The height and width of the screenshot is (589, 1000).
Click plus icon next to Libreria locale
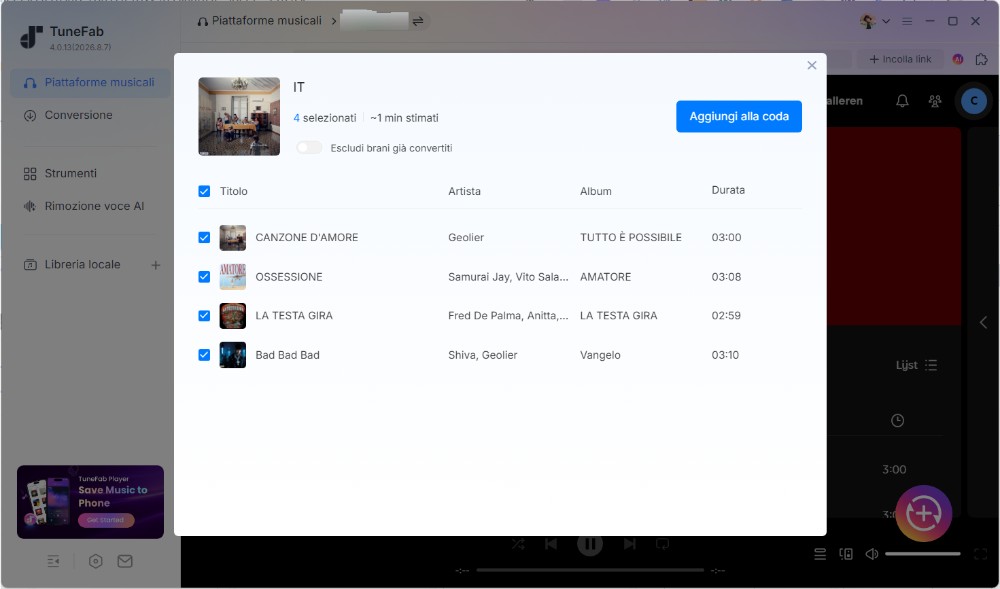click(x=156, y=265)
